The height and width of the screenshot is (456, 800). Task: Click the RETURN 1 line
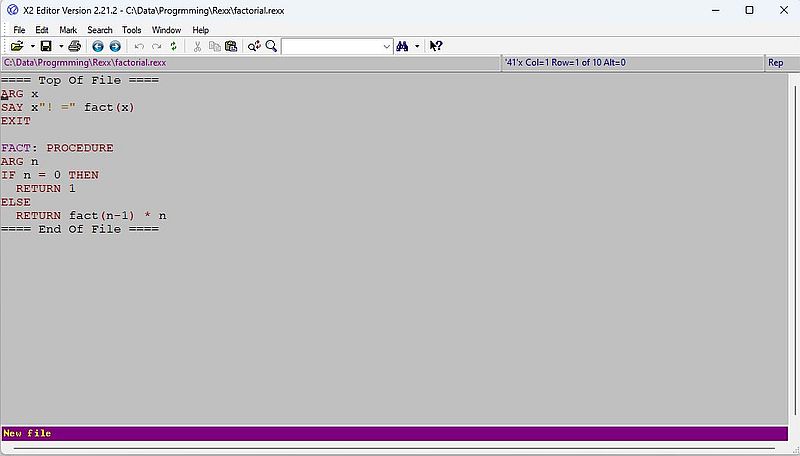[45, 189]
